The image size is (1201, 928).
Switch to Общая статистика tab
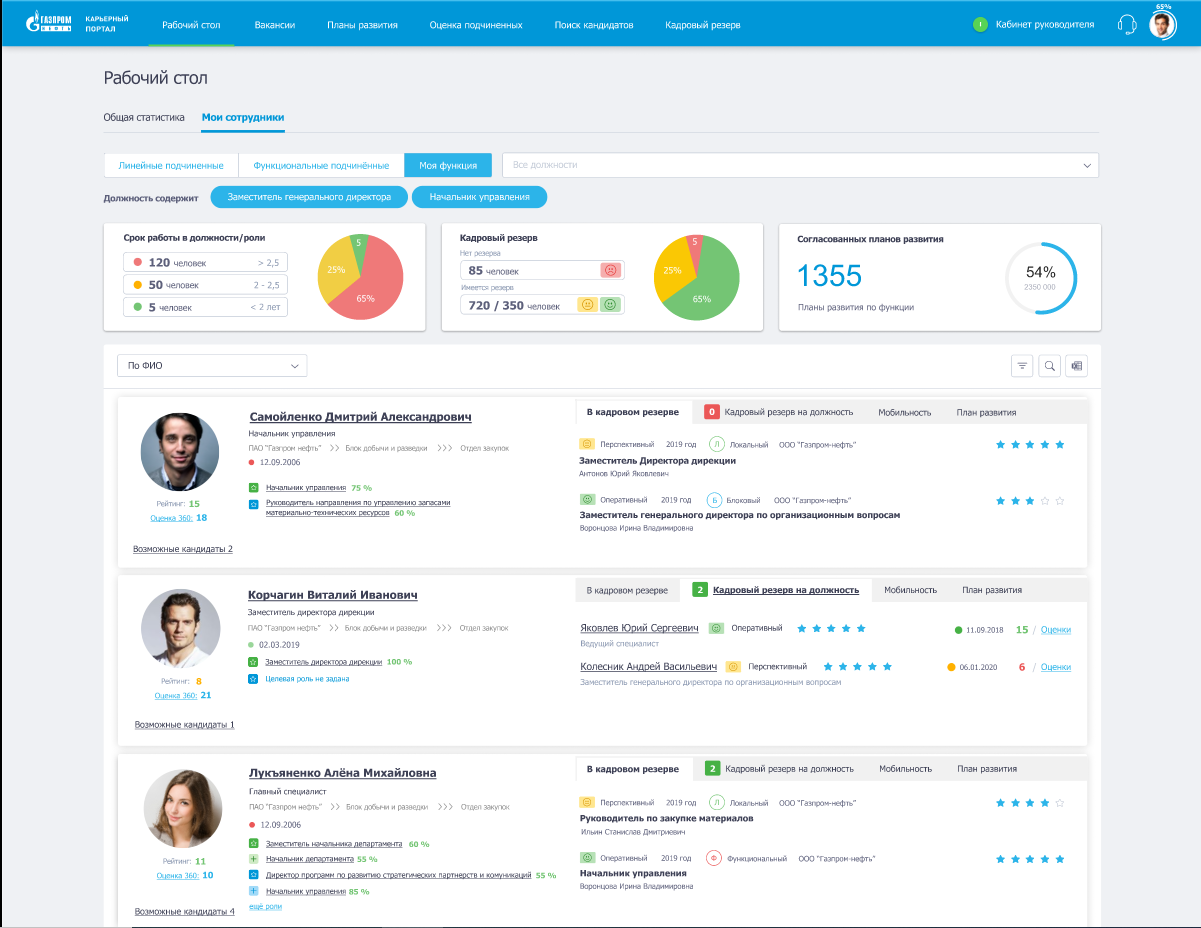pyautogui.click(x=144, y=117)
